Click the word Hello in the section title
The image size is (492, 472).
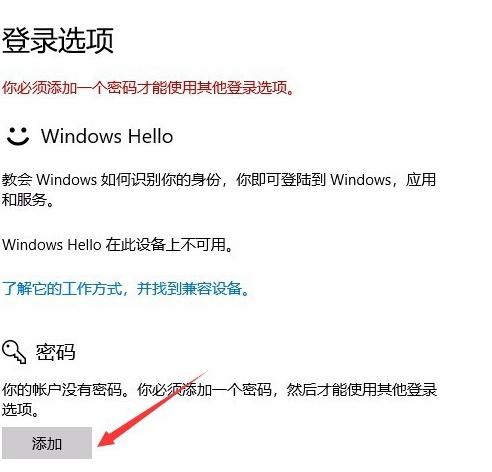151,136
